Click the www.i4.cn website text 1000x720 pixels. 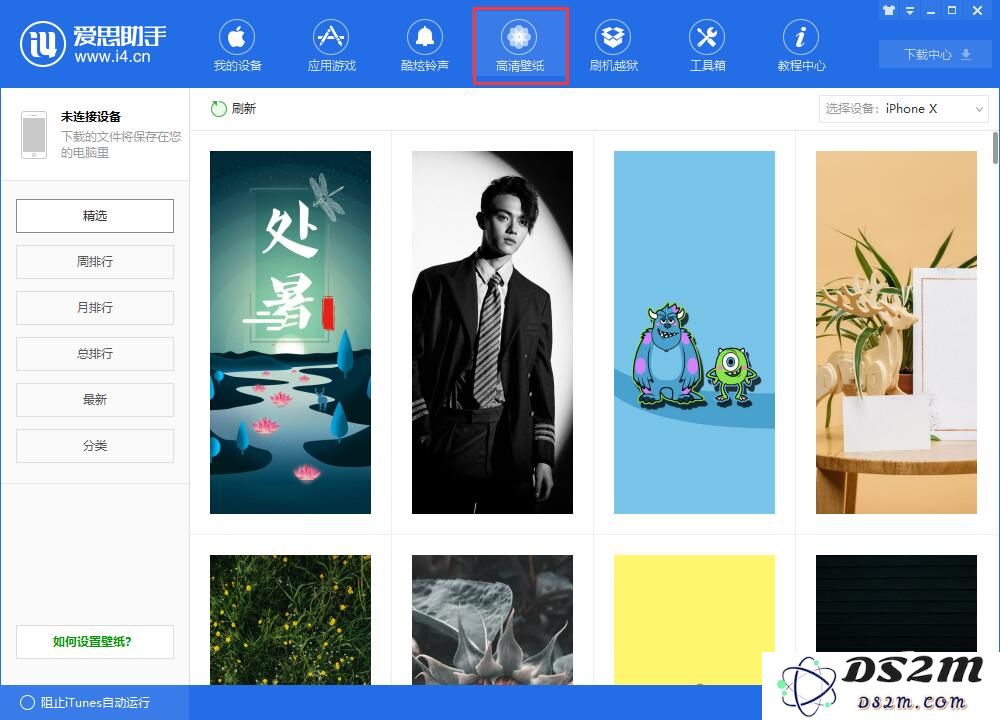pyautogui.click(x=112, y=57)
